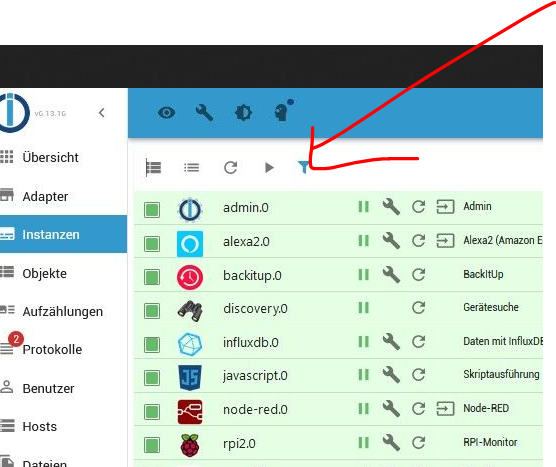Restart the node-red.0 instance
556x467 pixels.
point(419,408)
